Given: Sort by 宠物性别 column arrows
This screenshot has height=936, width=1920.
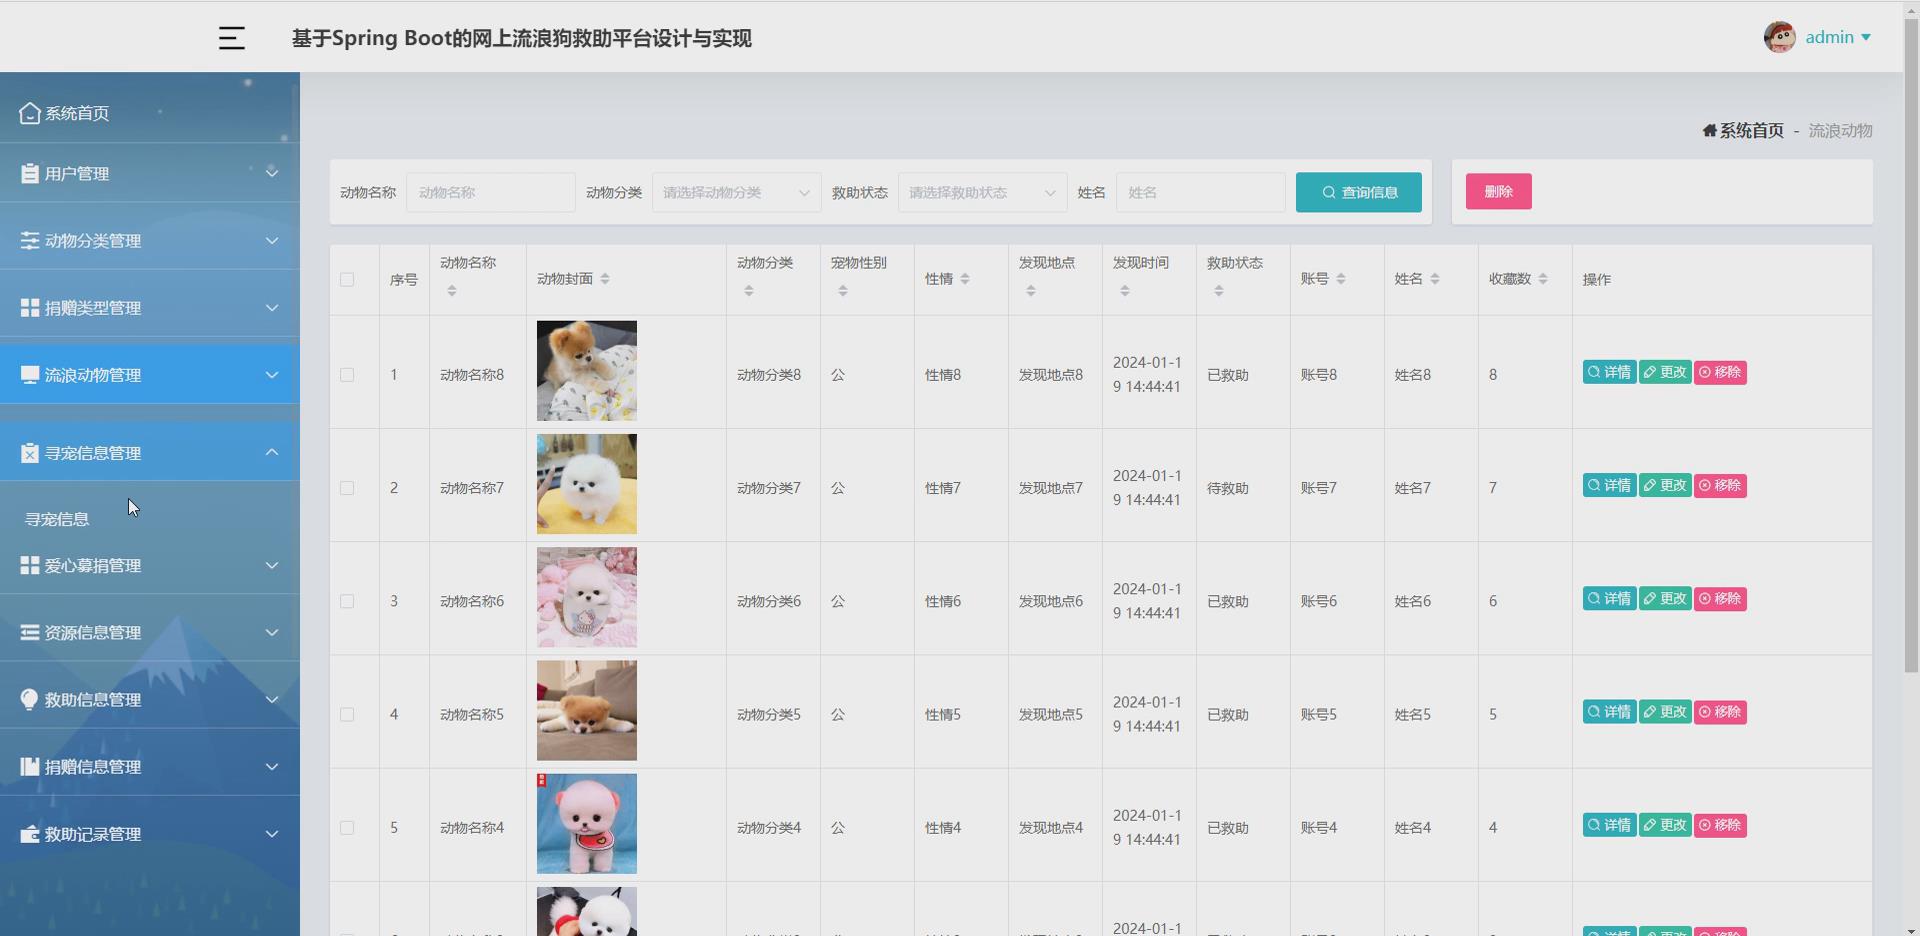Looking at the screenshot, I should 843,291.
